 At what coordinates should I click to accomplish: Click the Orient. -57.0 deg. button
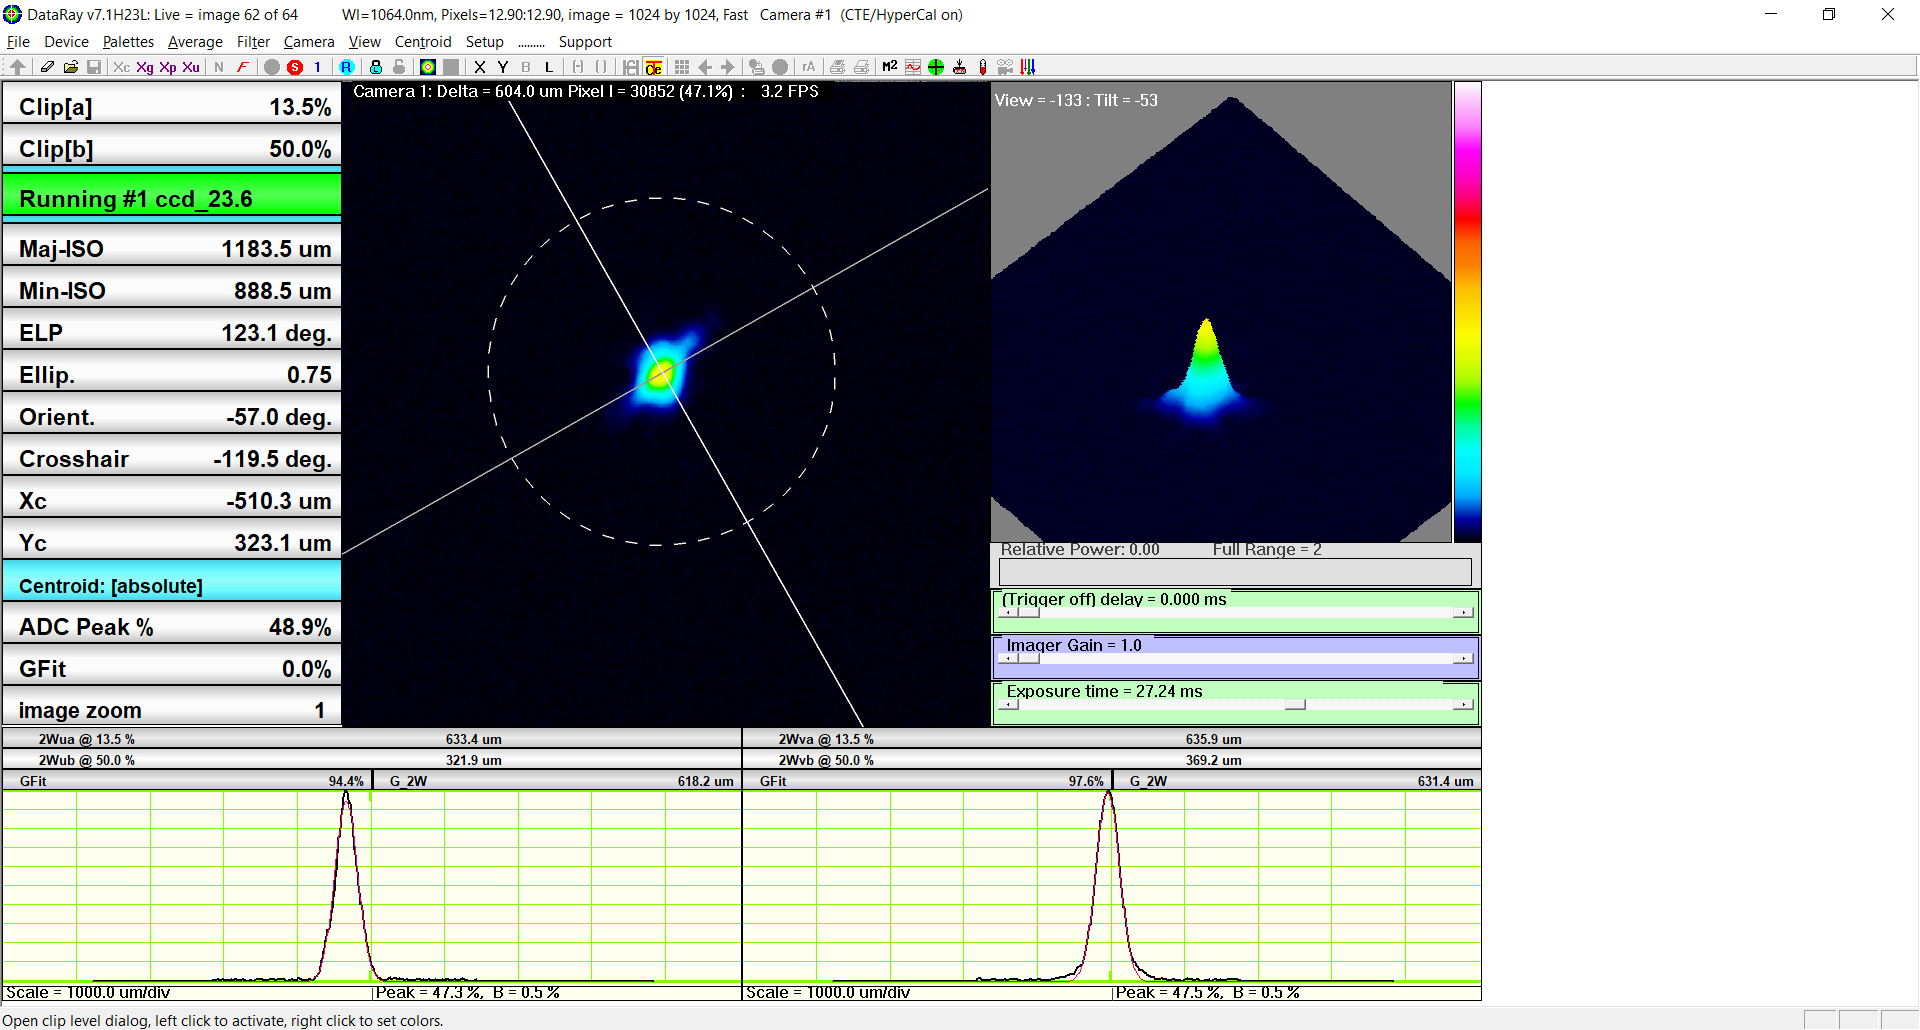pos(172,415)
